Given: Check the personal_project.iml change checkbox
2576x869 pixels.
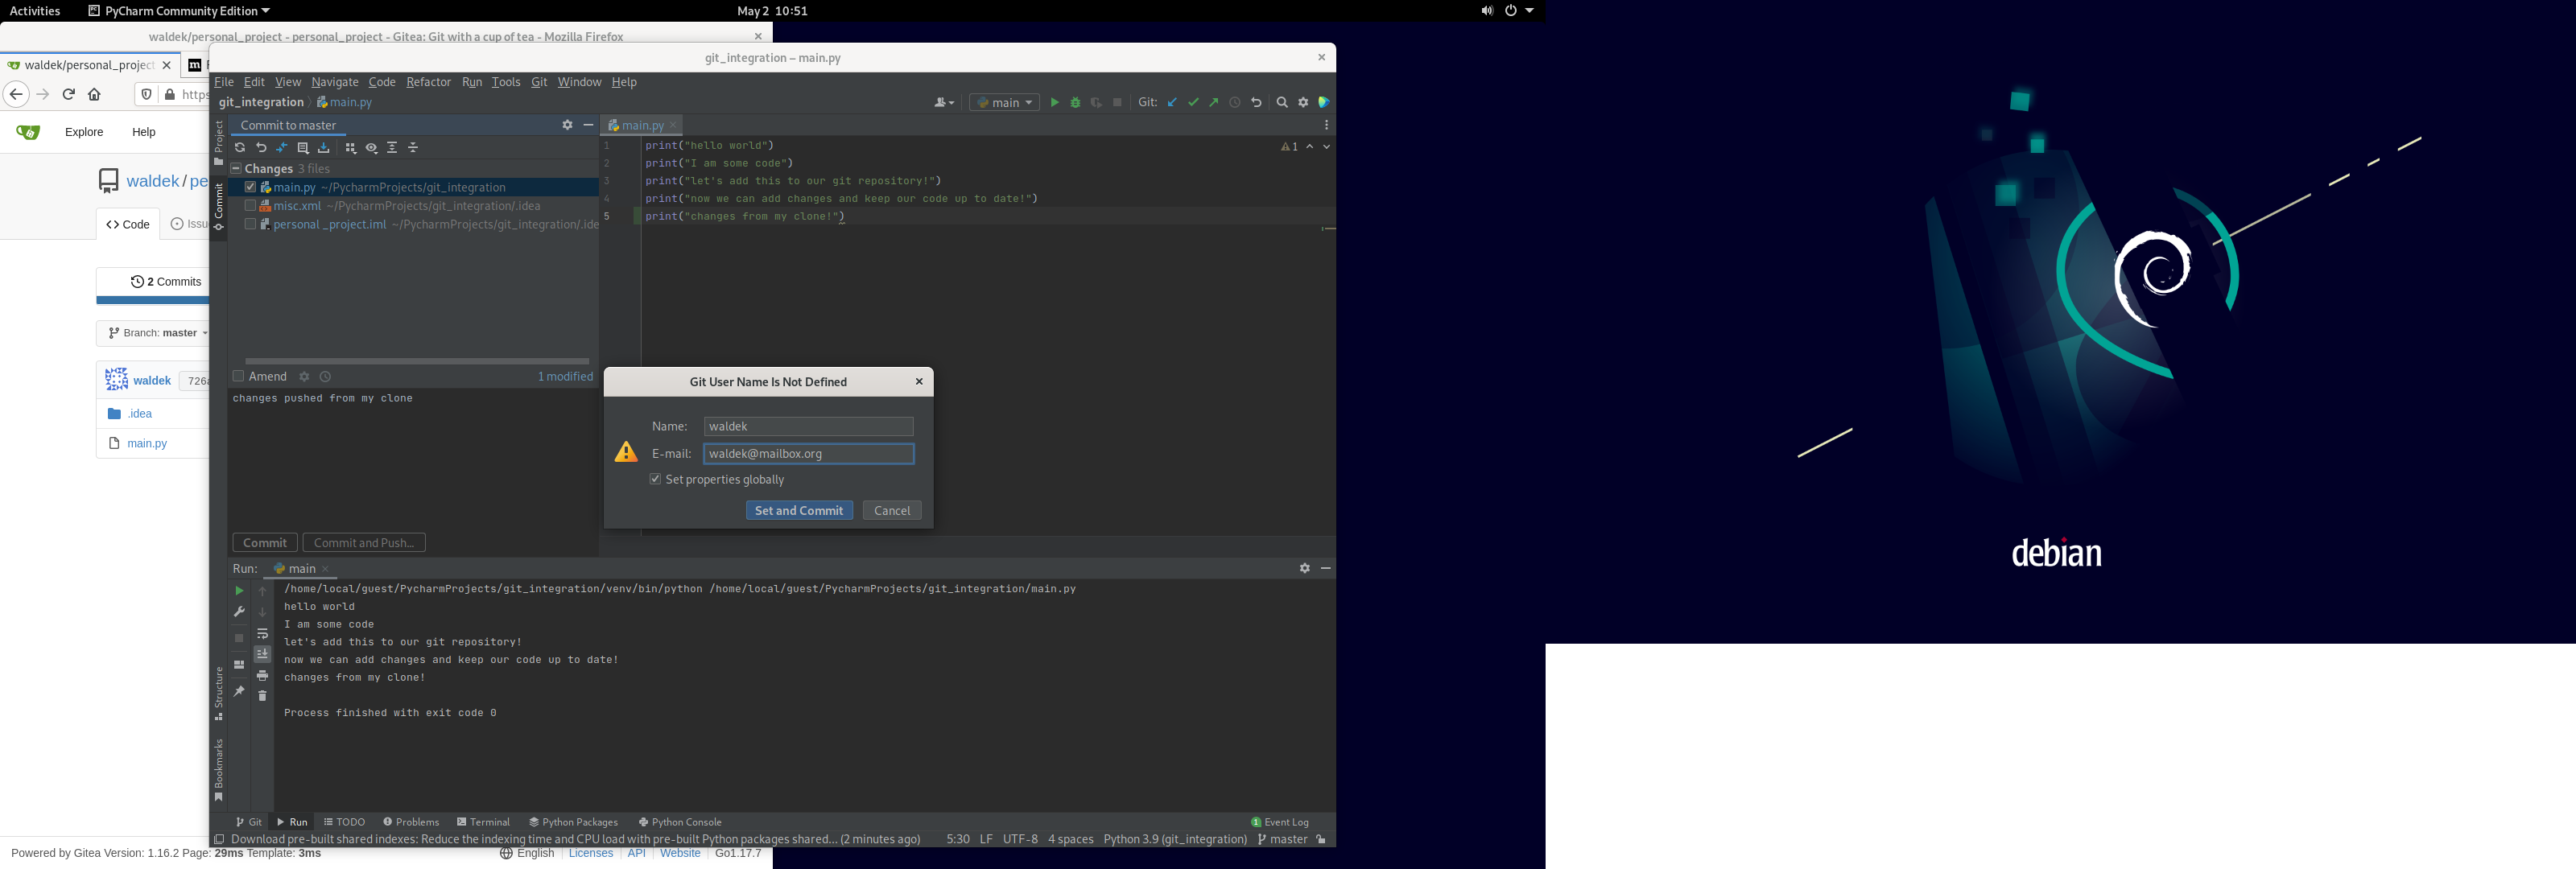Looking at the screenshot, I should (250, 225).
